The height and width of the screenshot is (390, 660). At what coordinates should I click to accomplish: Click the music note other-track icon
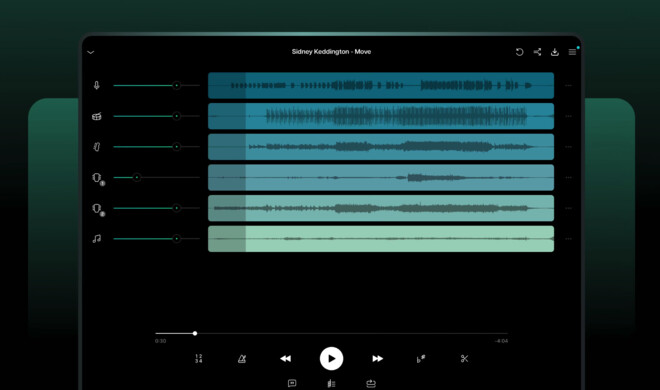[x=97, y=239]
